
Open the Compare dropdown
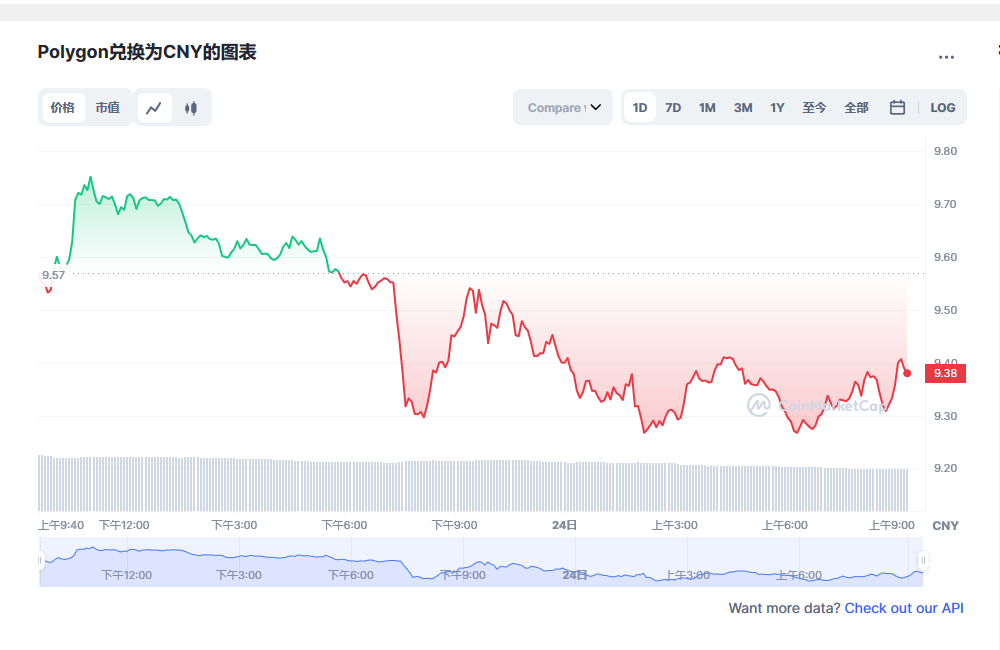pyautogui.click(x=562, y=107)
